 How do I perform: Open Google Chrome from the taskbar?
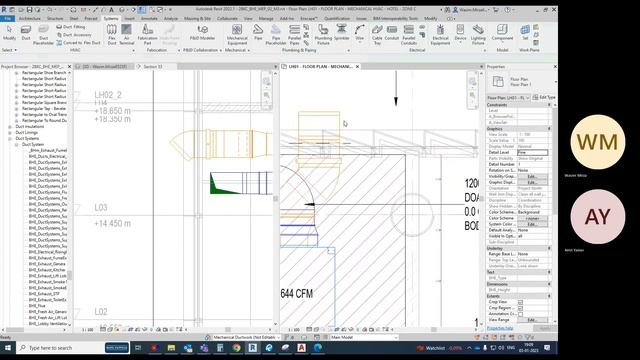click(236, 348)
